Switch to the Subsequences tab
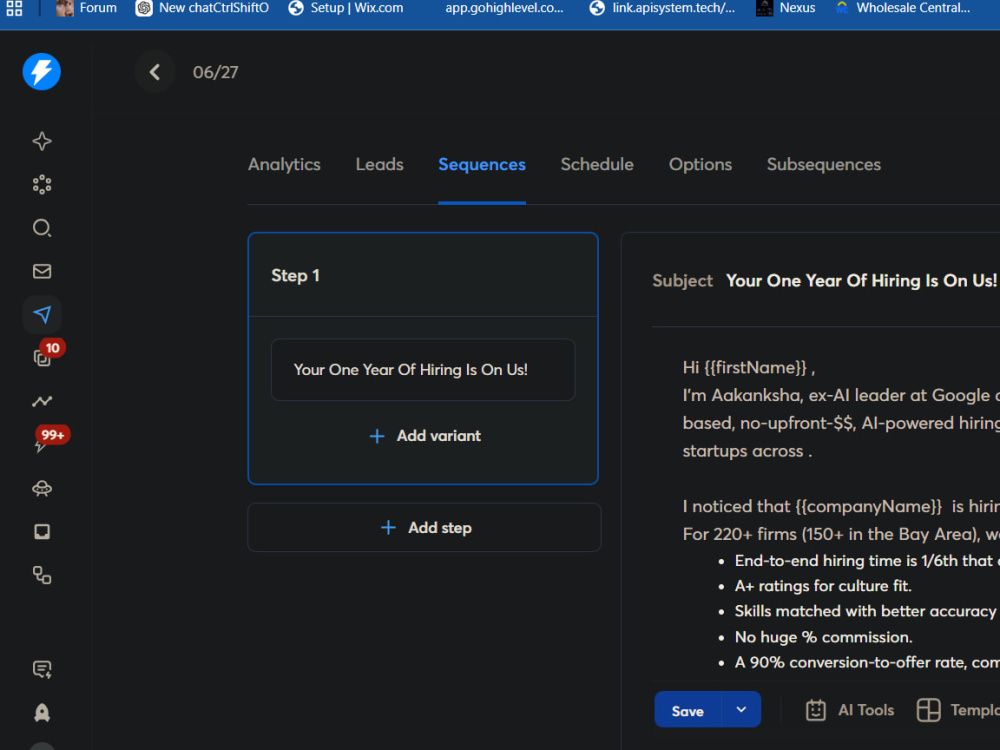The image size is (1000, 750). pyautogui.click(x=823, y=165)
